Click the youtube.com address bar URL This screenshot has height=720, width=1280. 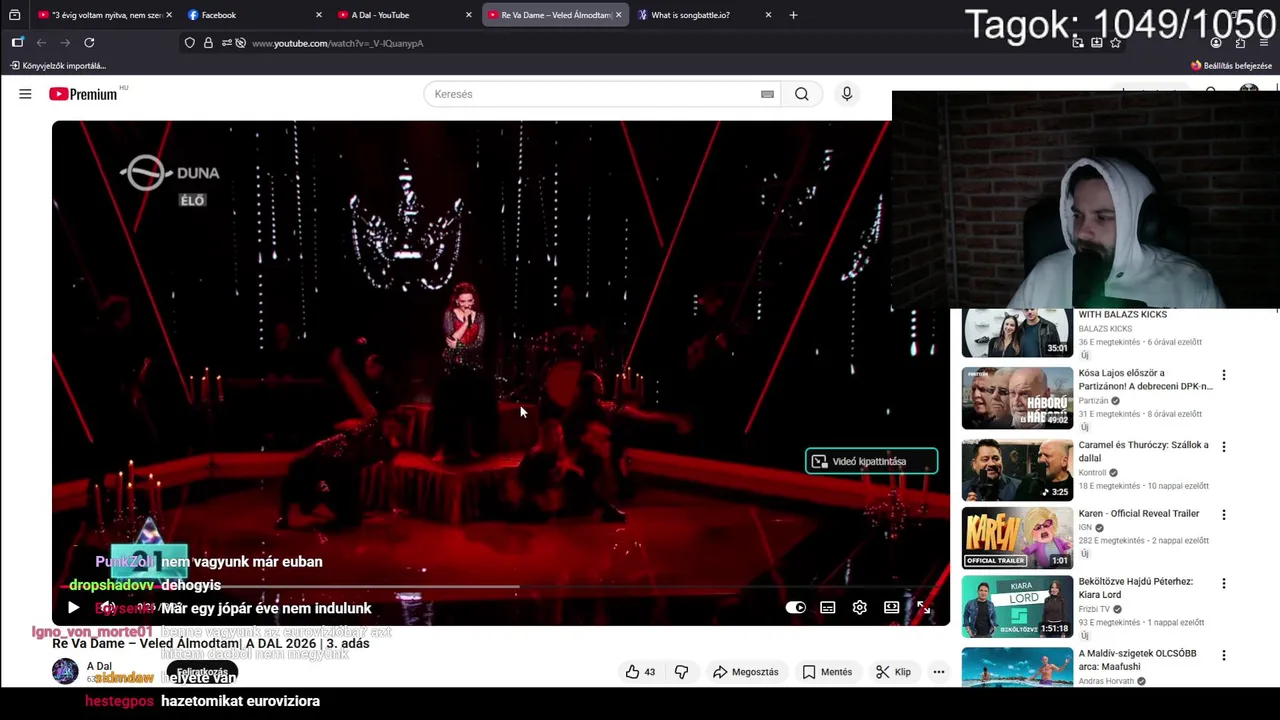(338, 43)
